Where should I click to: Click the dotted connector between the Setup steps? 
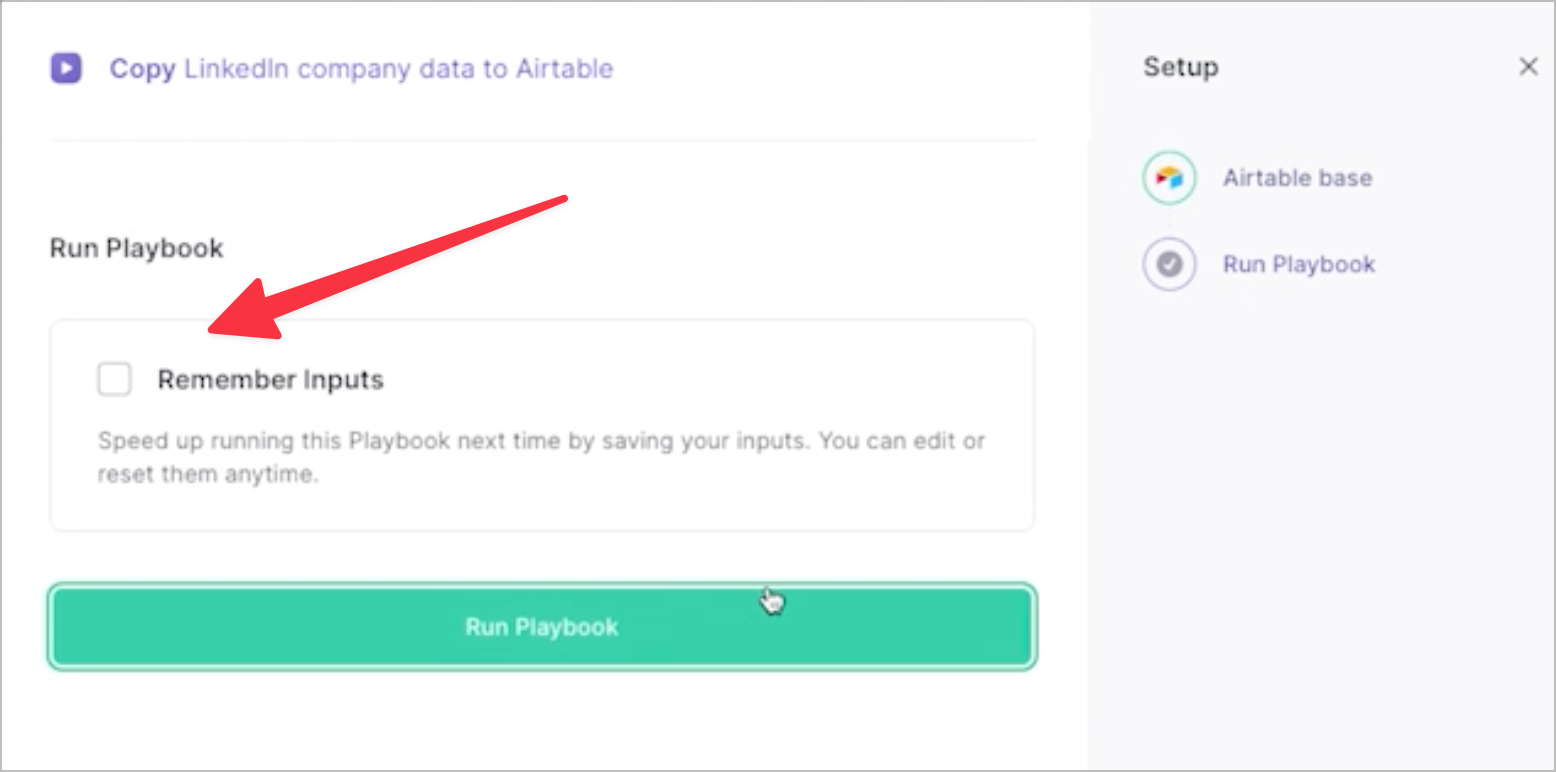point(1169,221)
